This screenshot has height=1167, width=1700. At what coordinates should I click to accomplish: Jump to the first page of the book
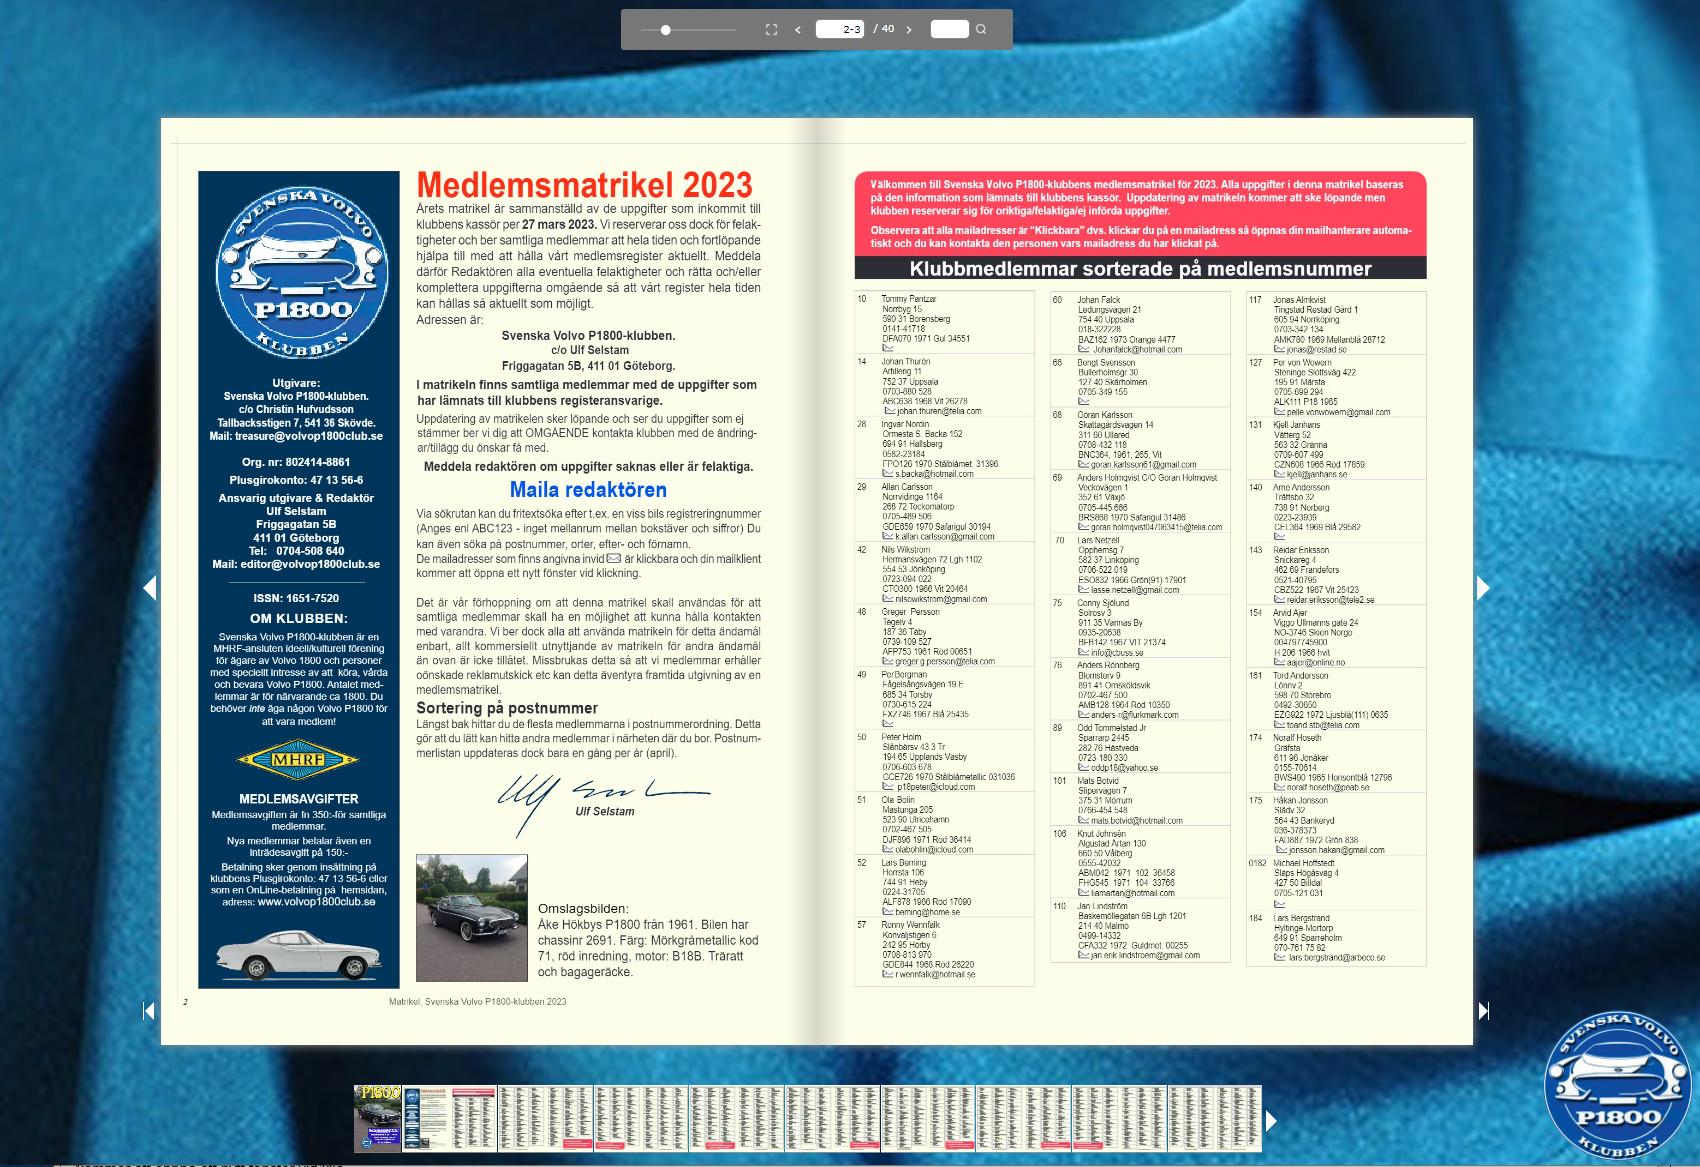point(149,1011)
